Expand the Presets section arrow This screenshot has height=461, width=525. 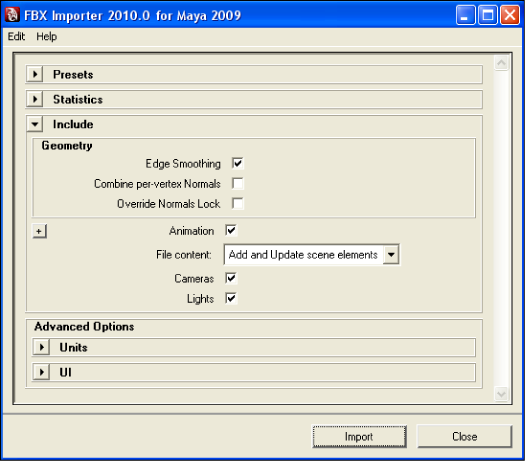(35, 74)
